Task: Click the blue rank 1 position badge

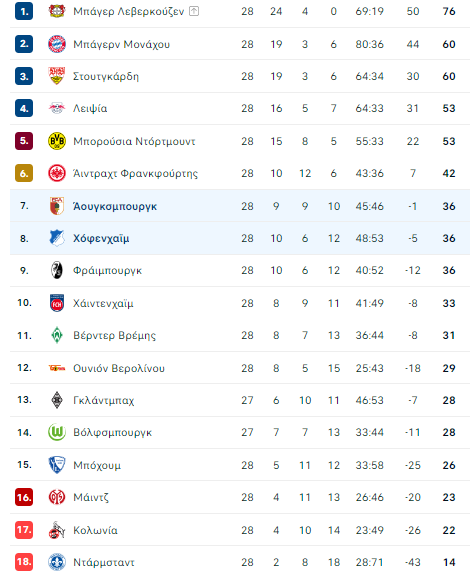Action: [24, 11]
